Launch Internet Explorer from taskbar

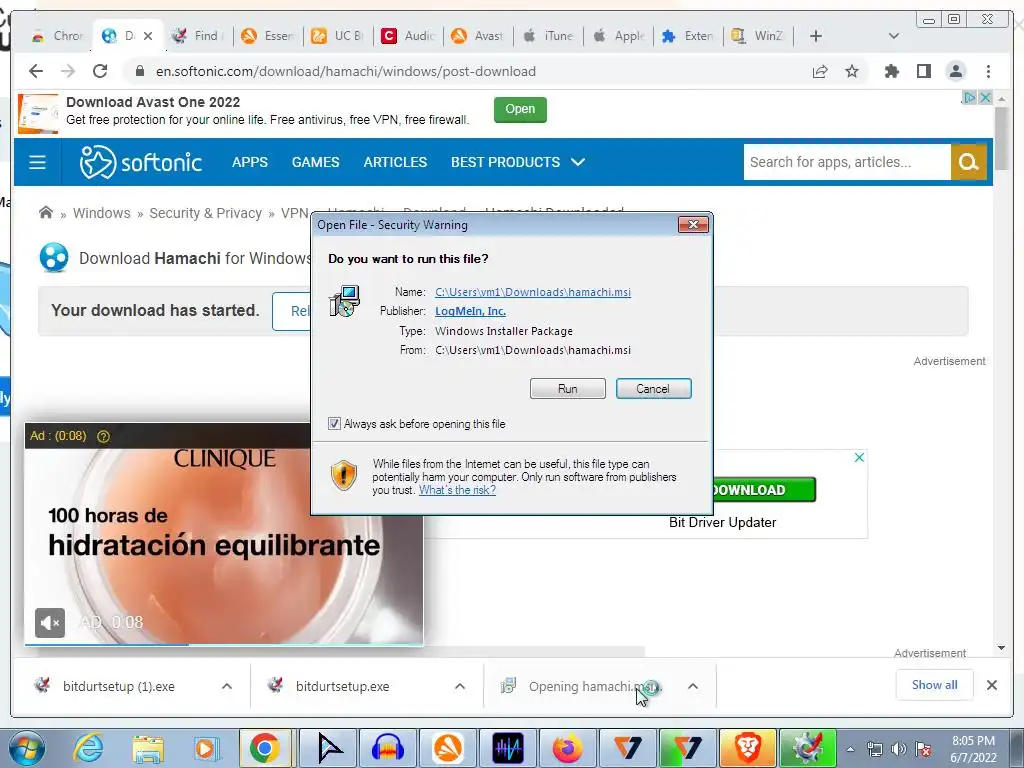click(88, 748)
